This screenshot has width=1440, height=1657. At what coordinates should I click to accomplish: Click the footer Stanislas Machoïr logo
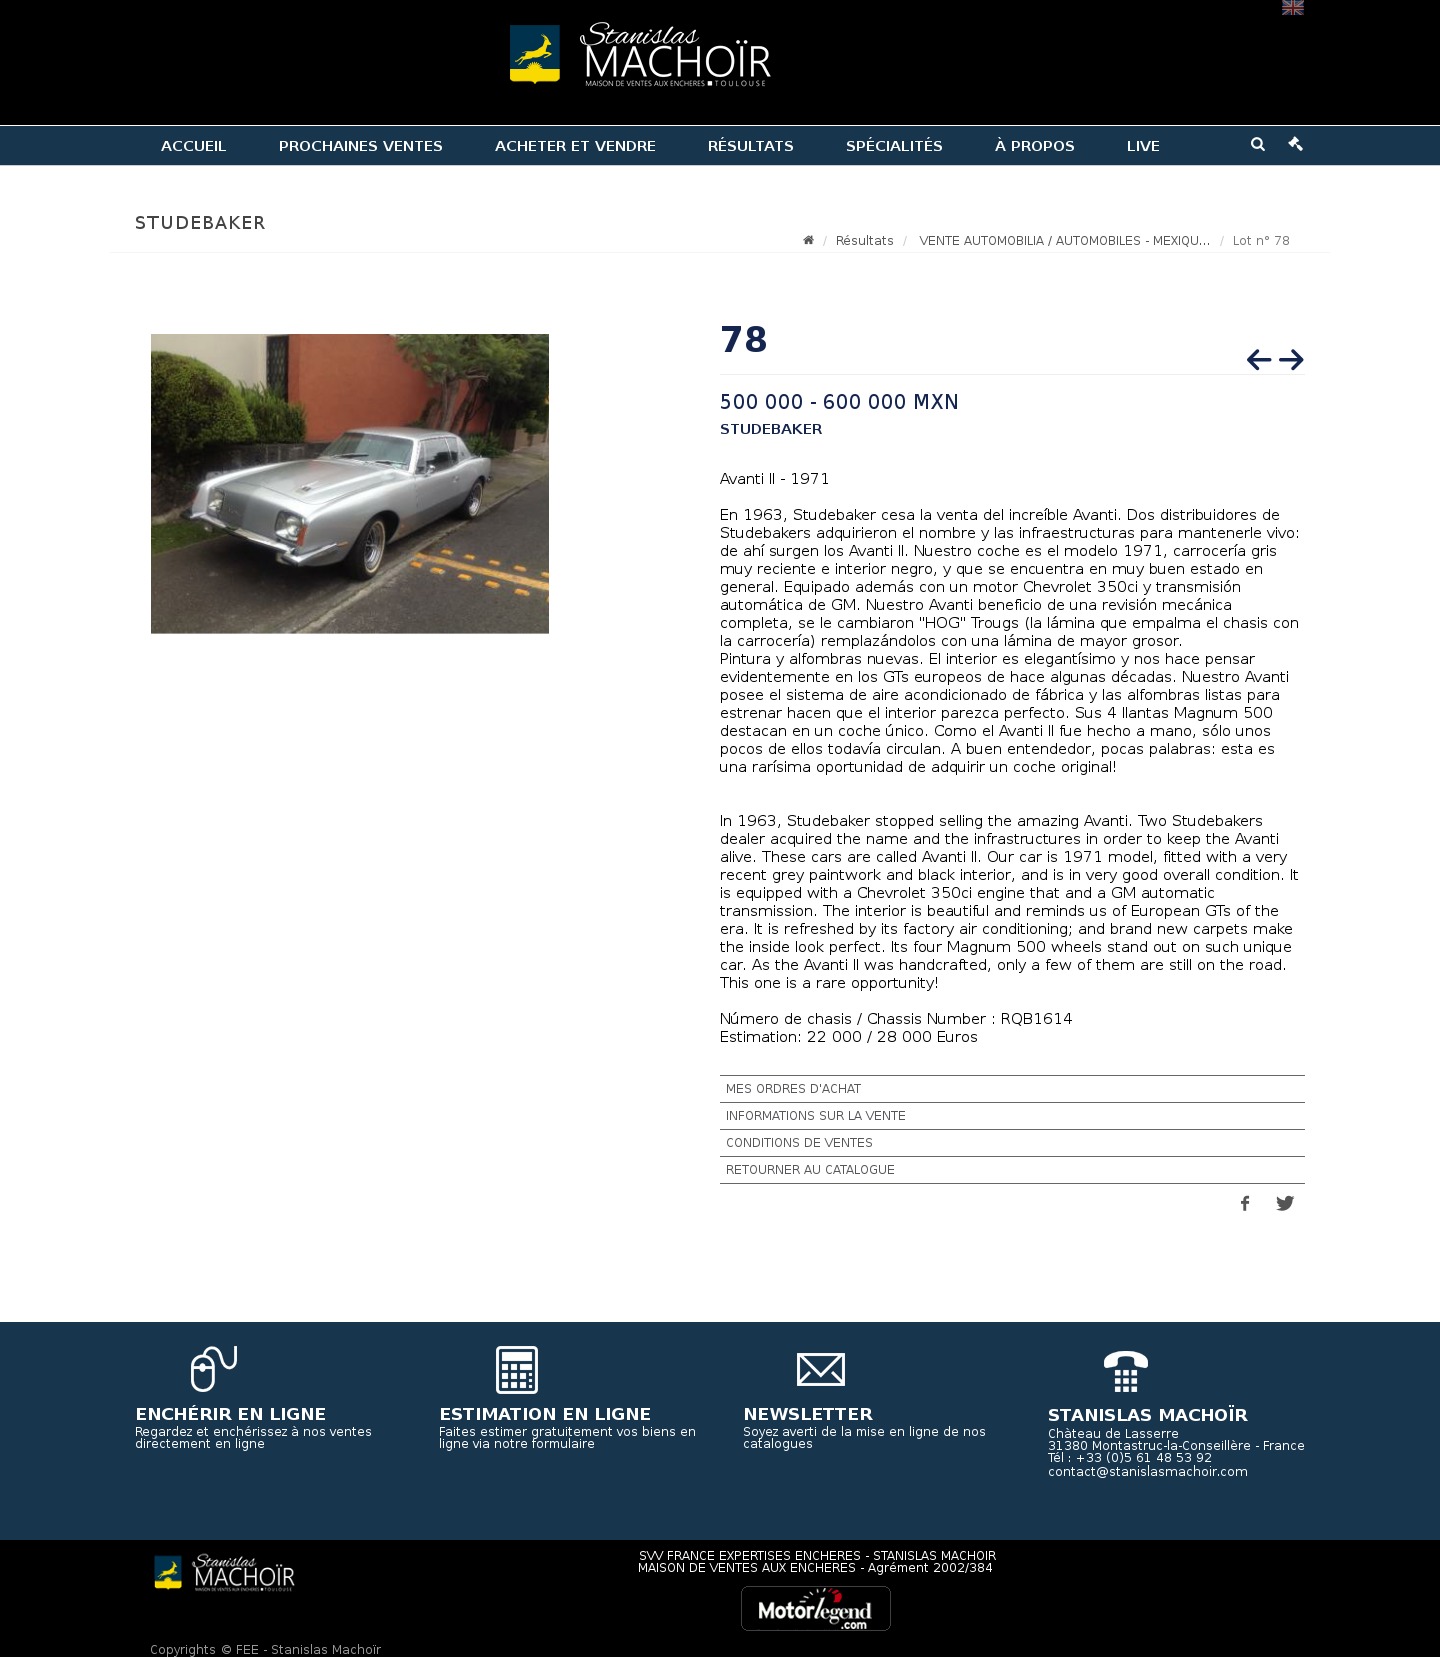pyautogui.click(x=224, y=1573)
